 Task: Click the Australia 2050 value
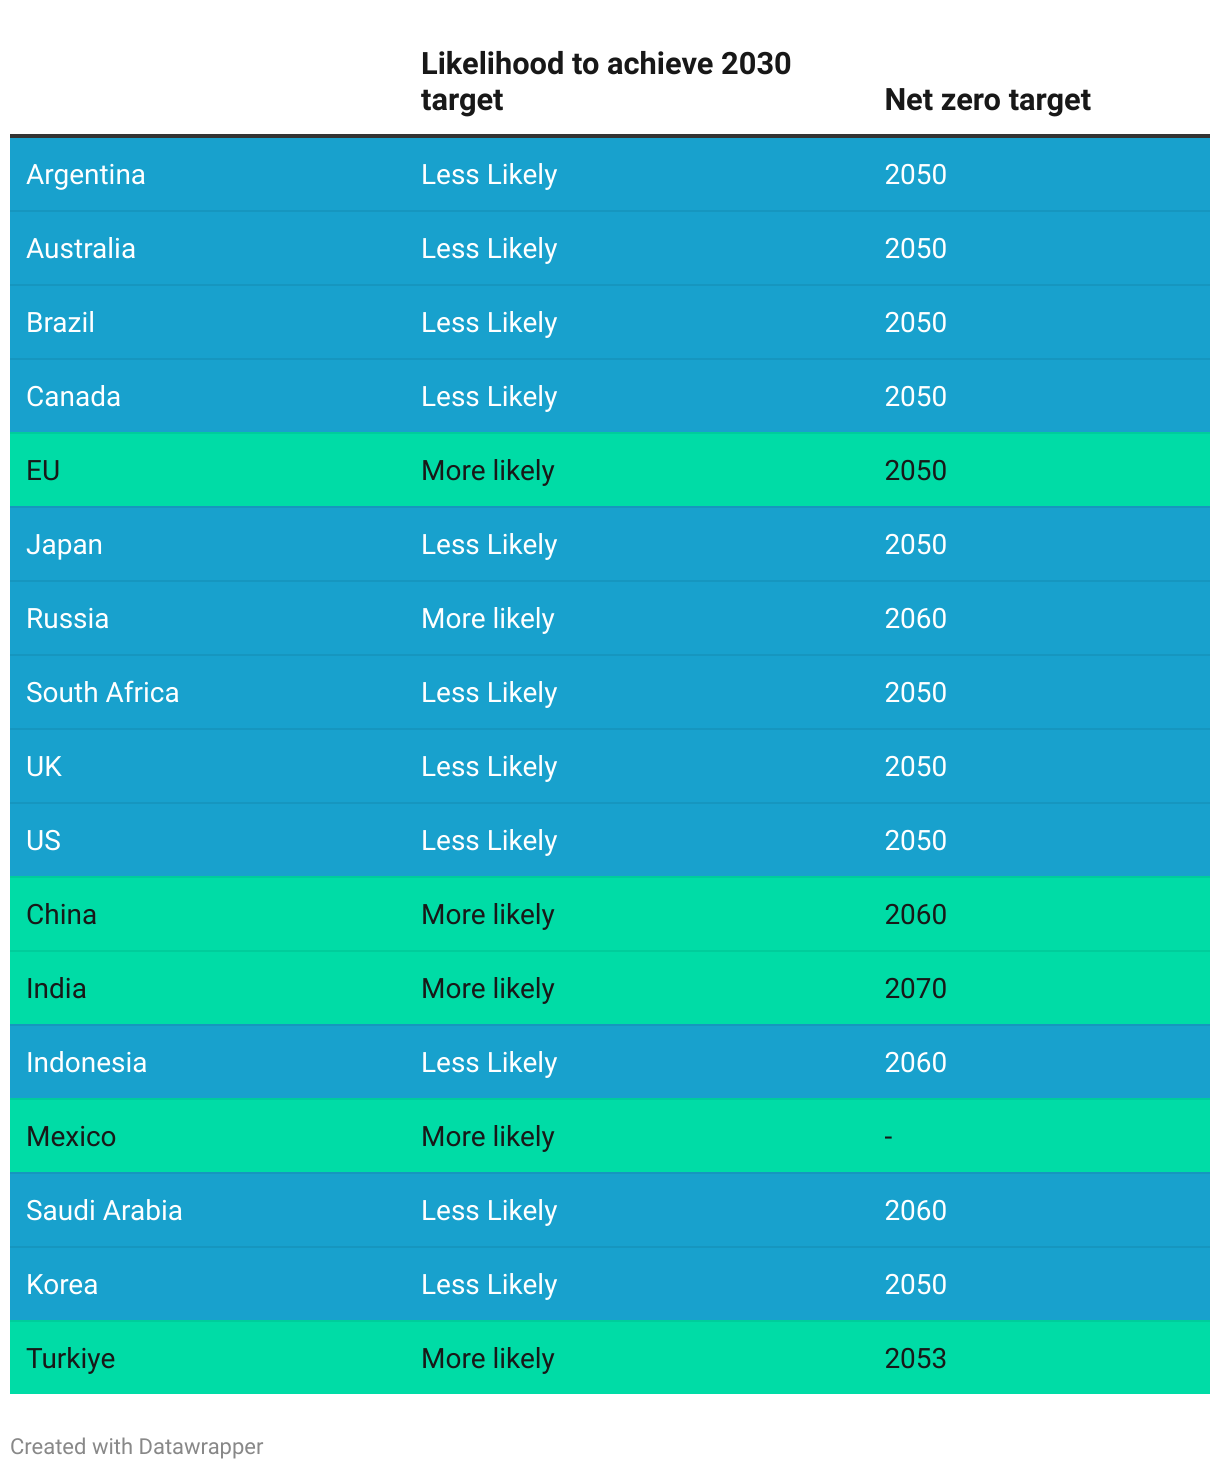[916, 249]
